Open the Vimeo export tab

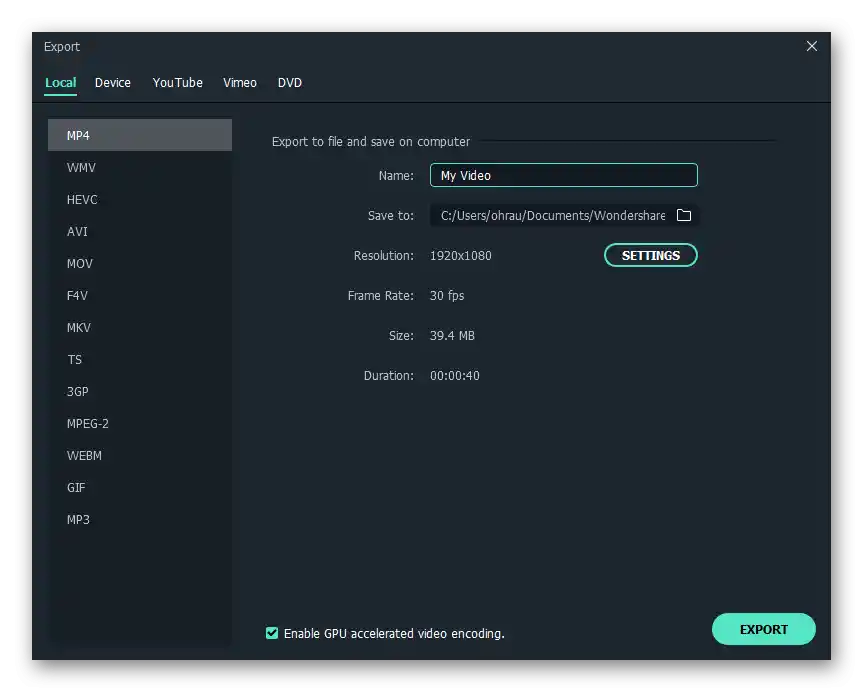240,83
